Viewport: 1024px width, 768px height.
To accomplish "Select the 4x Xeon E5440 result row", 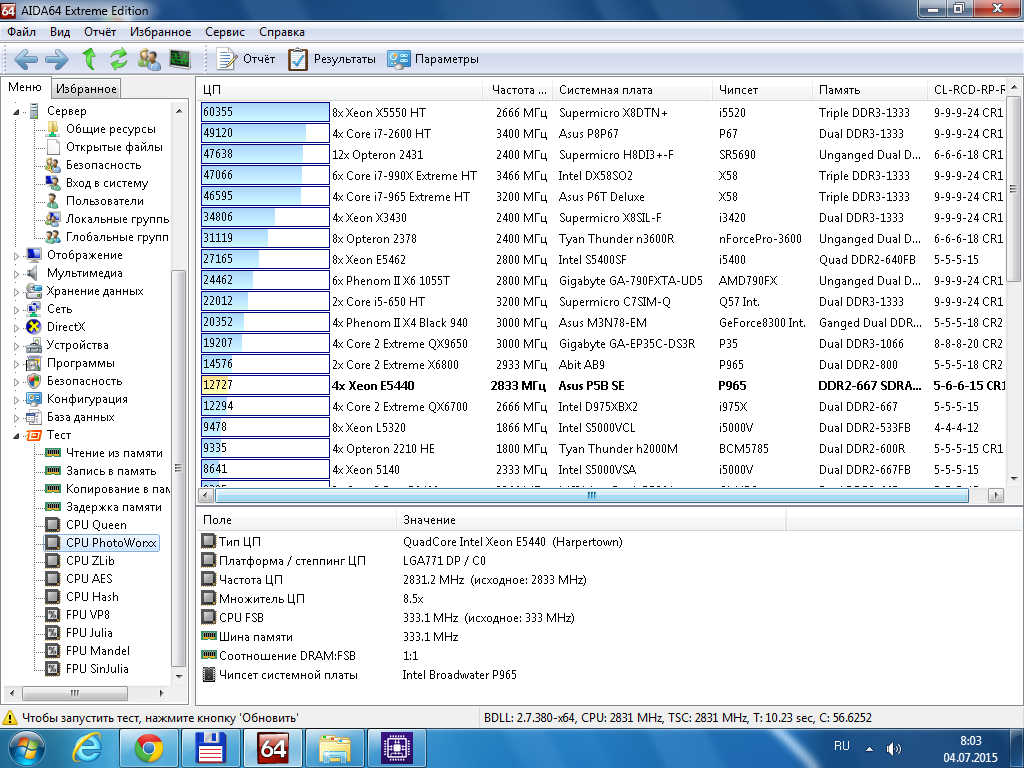I will click(x=602, y=385).
